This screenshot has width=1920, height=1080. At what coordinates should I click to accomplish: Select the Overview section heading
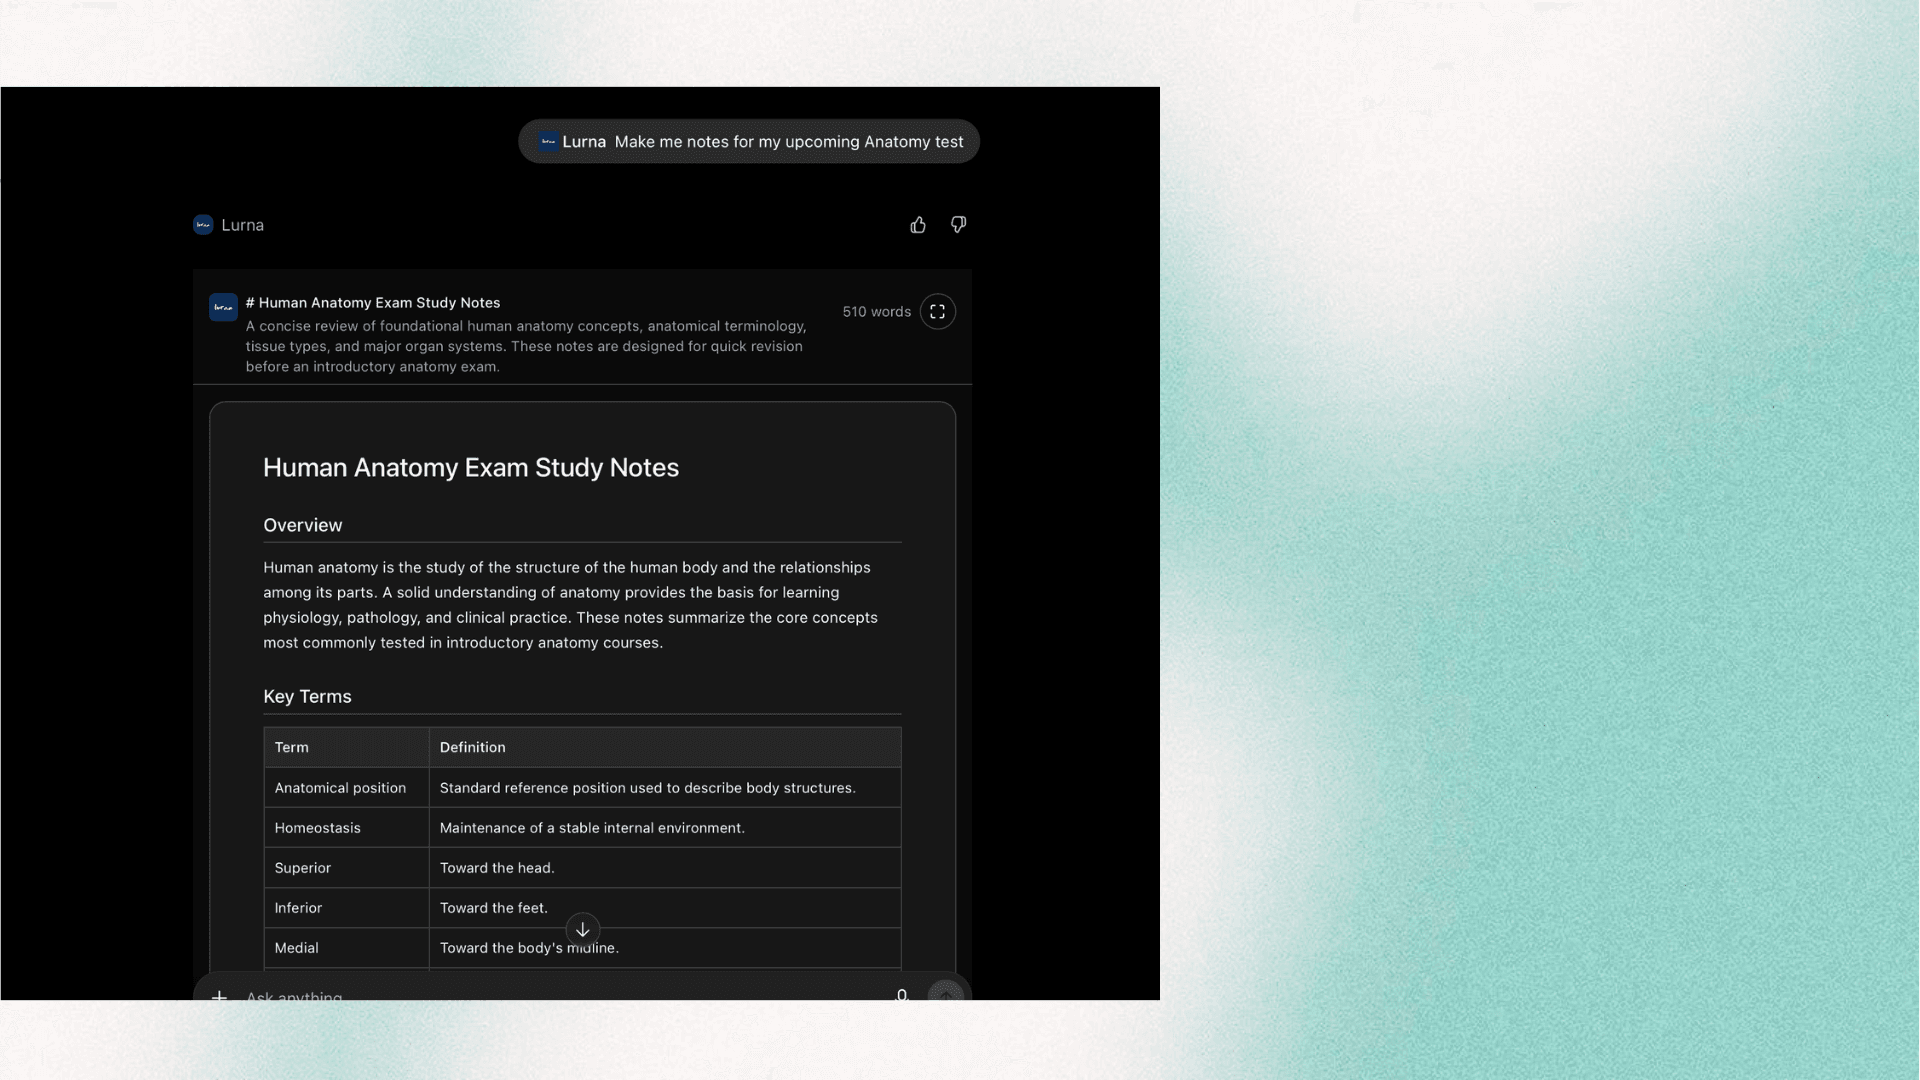[x=302, y=525]
